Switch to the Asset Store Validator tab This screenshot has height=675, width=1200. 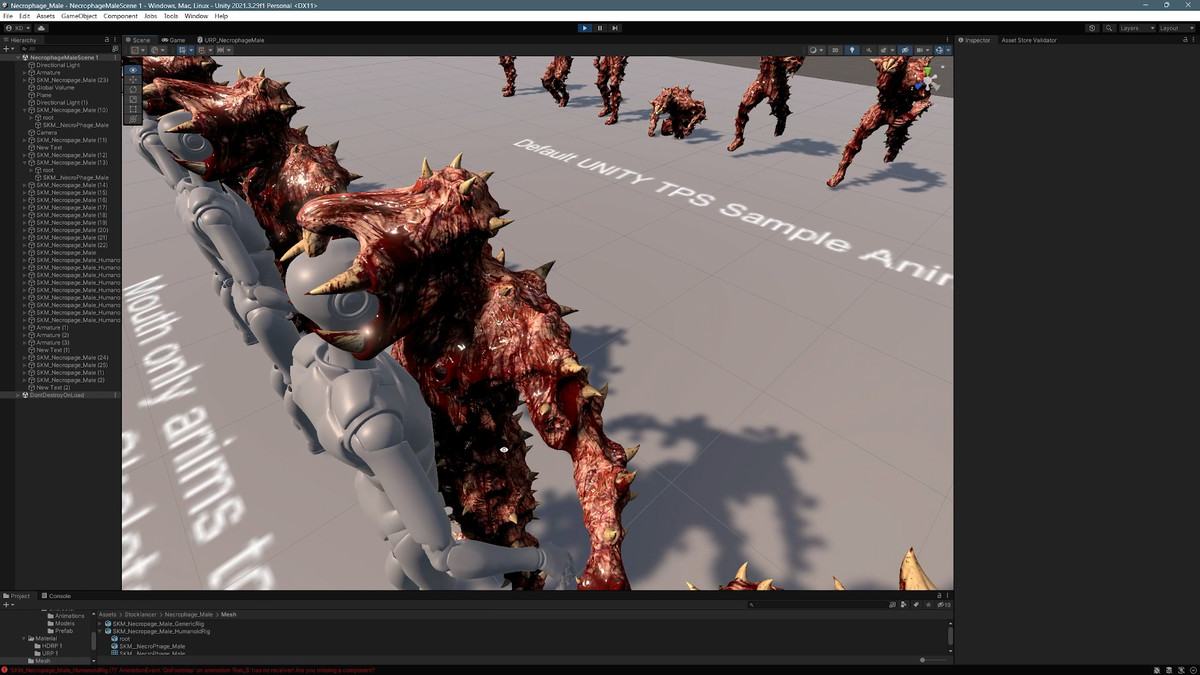coord(1029,40)
